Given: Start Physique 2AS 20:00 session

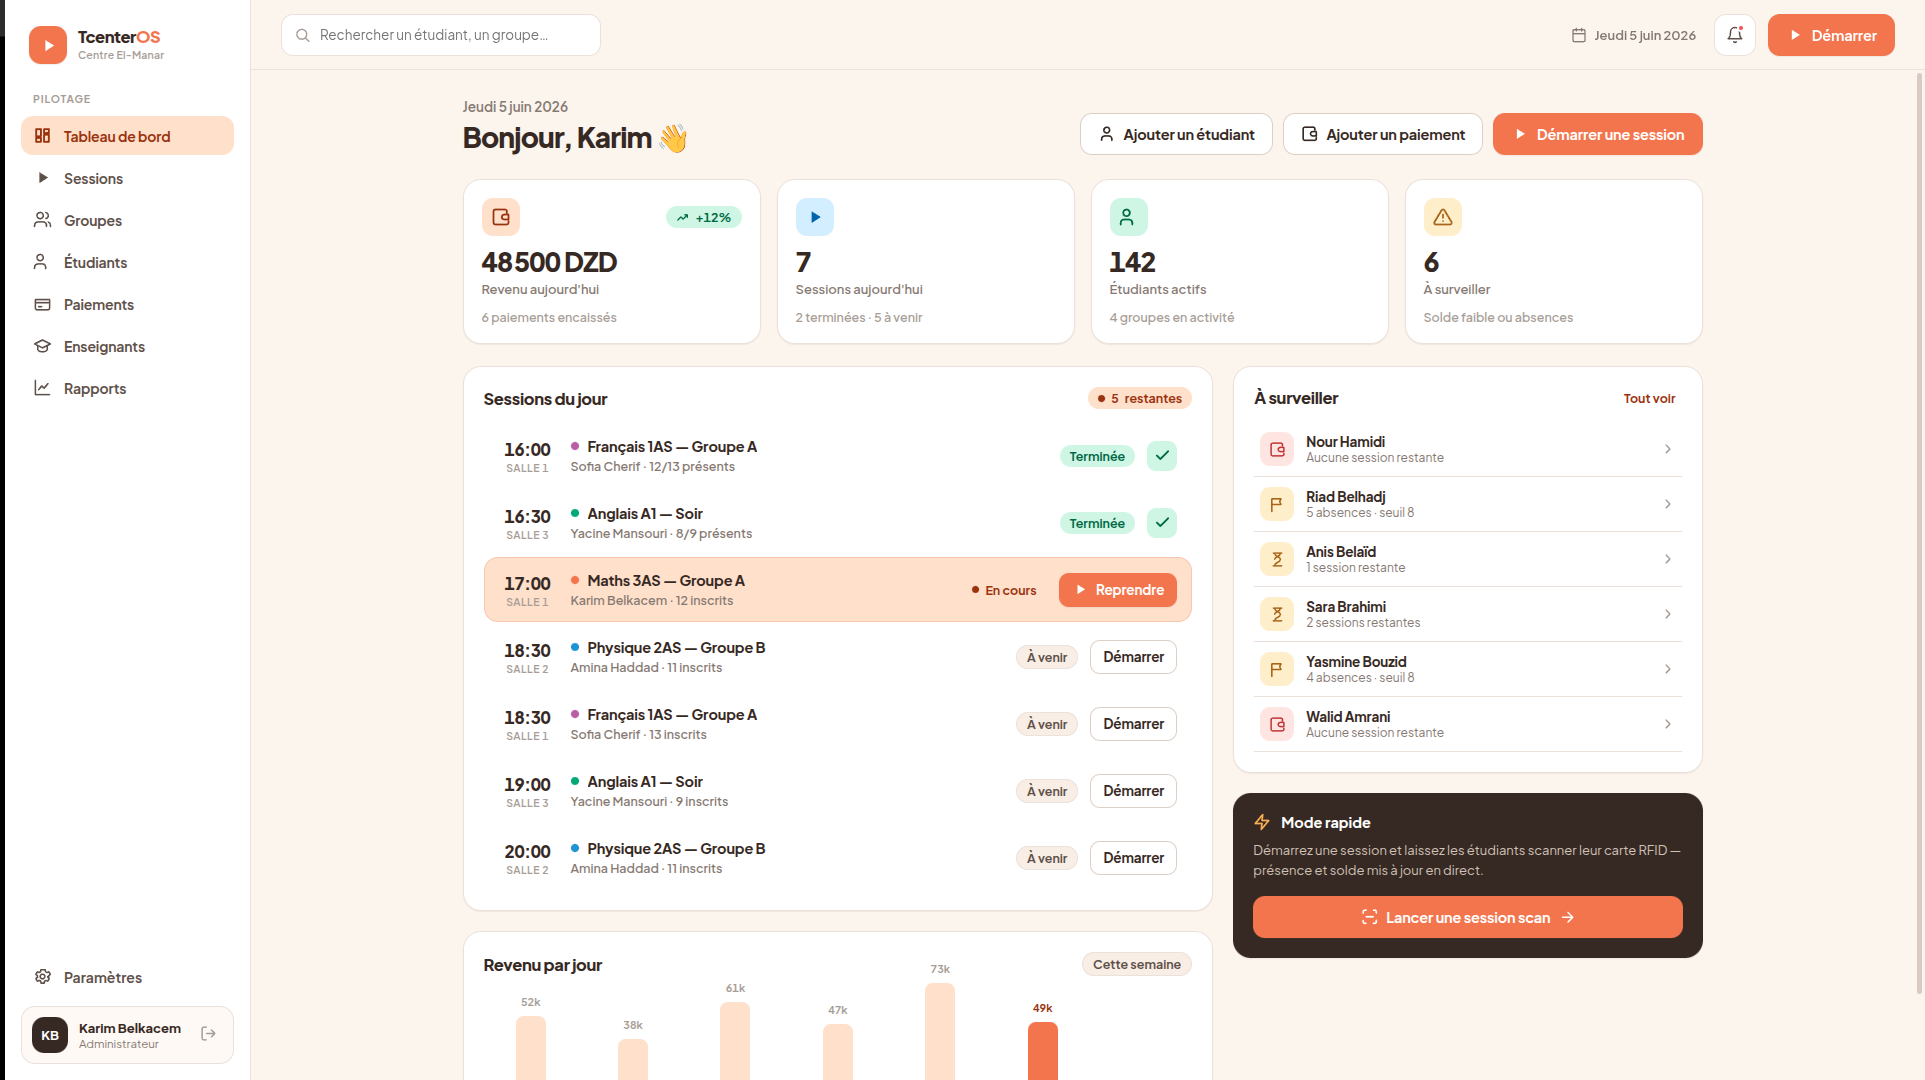Looking at the screenshot, I should point(1133,858).
